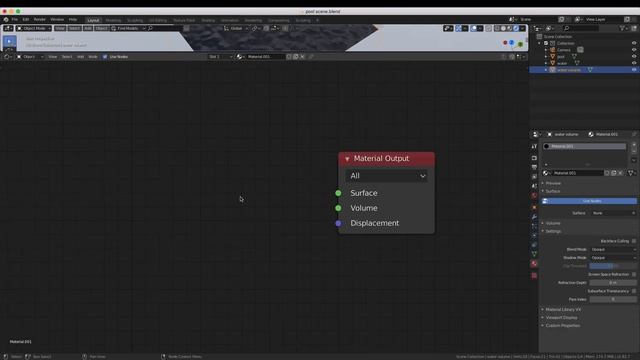Toggle the Collection exclude checkbox in outliner

pos(546,43)
